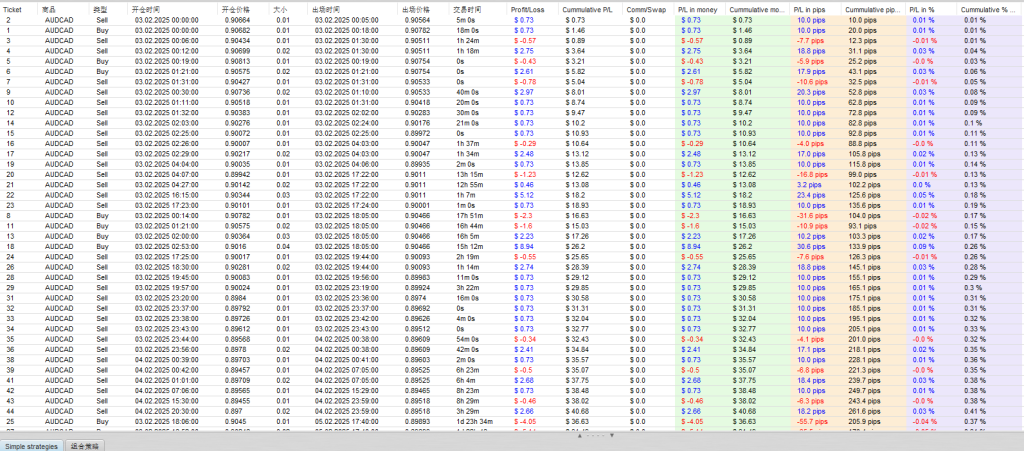The width and height of the screenshot is (1024, 451).
Task: Sort by 开仓价格 column header
Action: [238, 8]
